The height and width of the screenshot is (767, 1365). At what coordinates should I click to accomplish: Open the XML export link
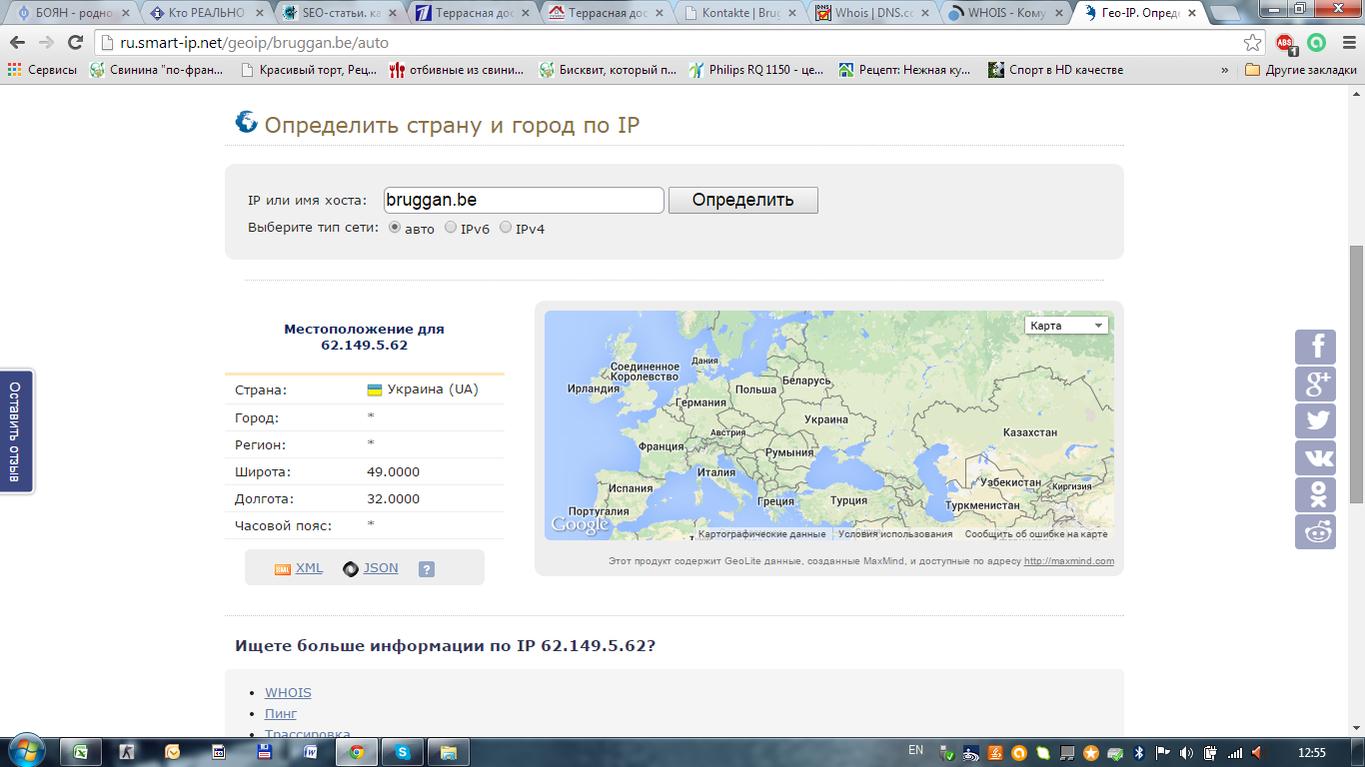coord(309,568)
